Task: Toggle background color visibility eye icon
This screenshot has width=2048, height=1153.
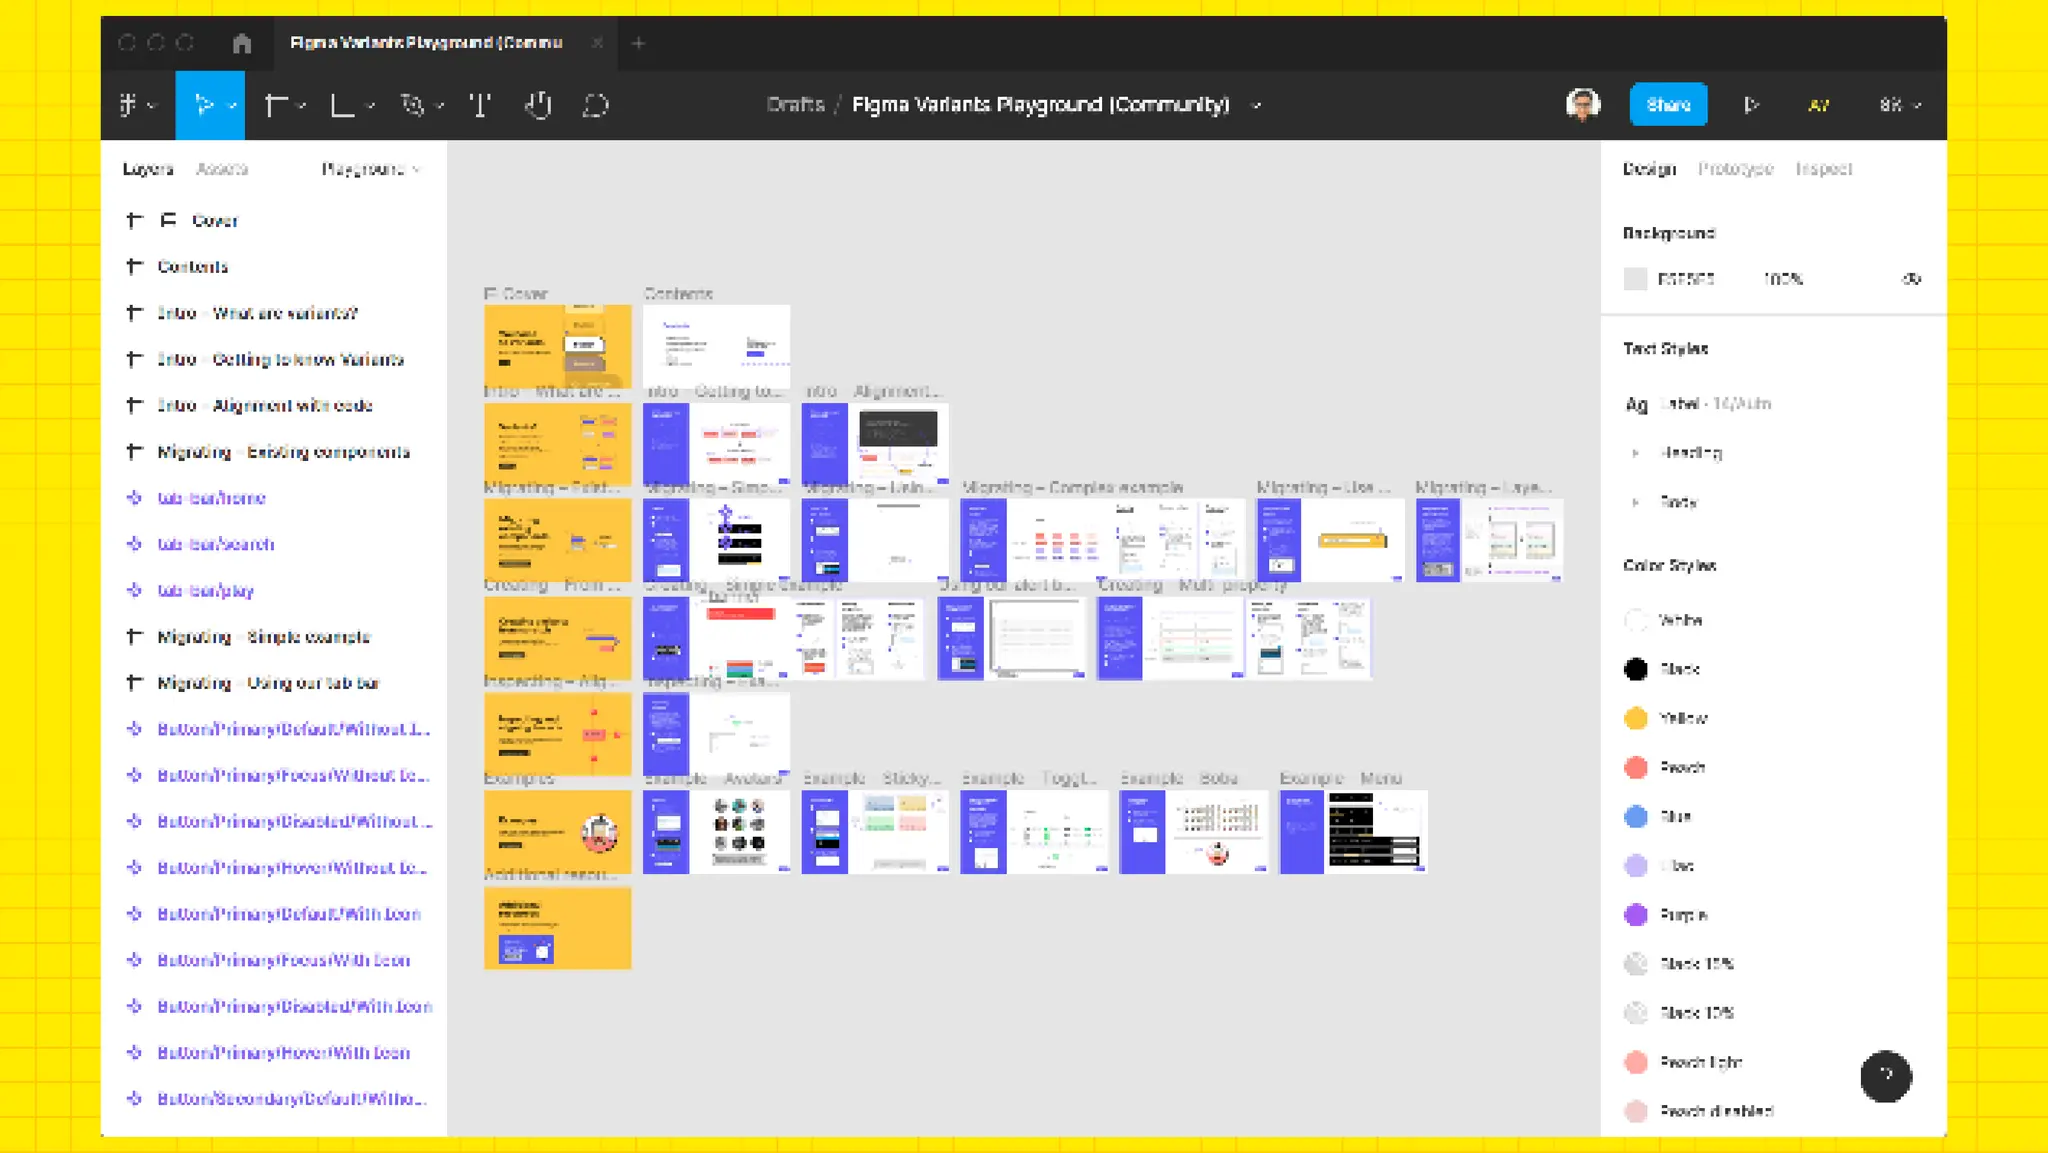Action: tap(1911, 279)
